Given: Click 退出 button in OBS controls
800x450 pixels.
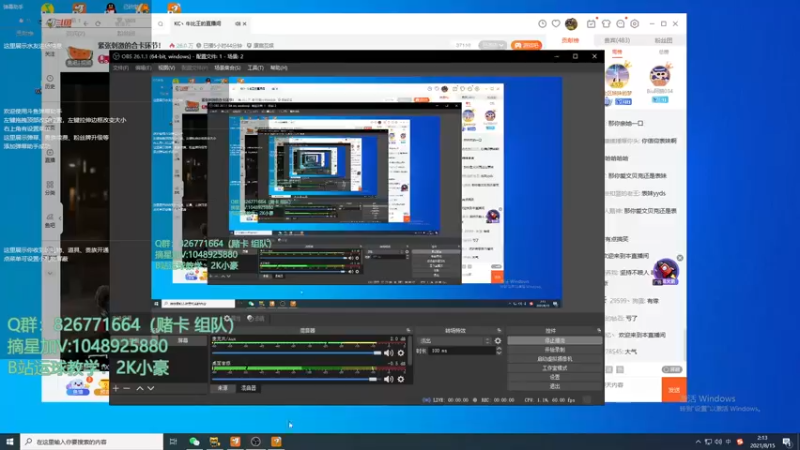Looking at the screenshot, I should (555, 386).
